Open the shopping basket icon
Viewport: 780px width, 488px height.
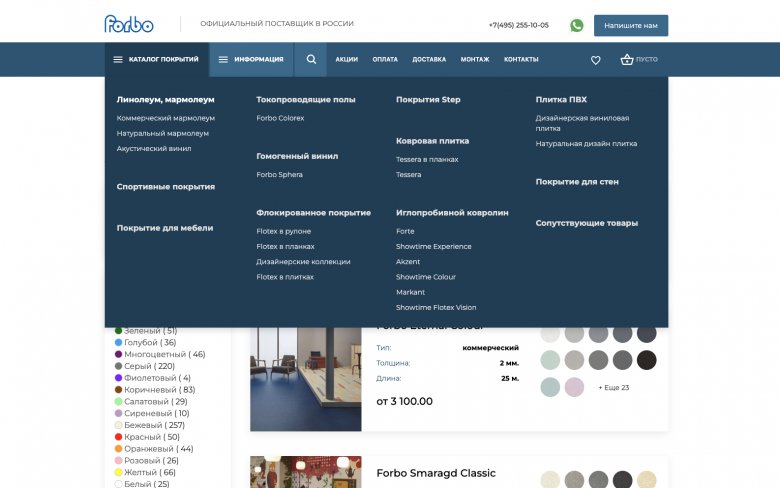(x=627, y=59)
